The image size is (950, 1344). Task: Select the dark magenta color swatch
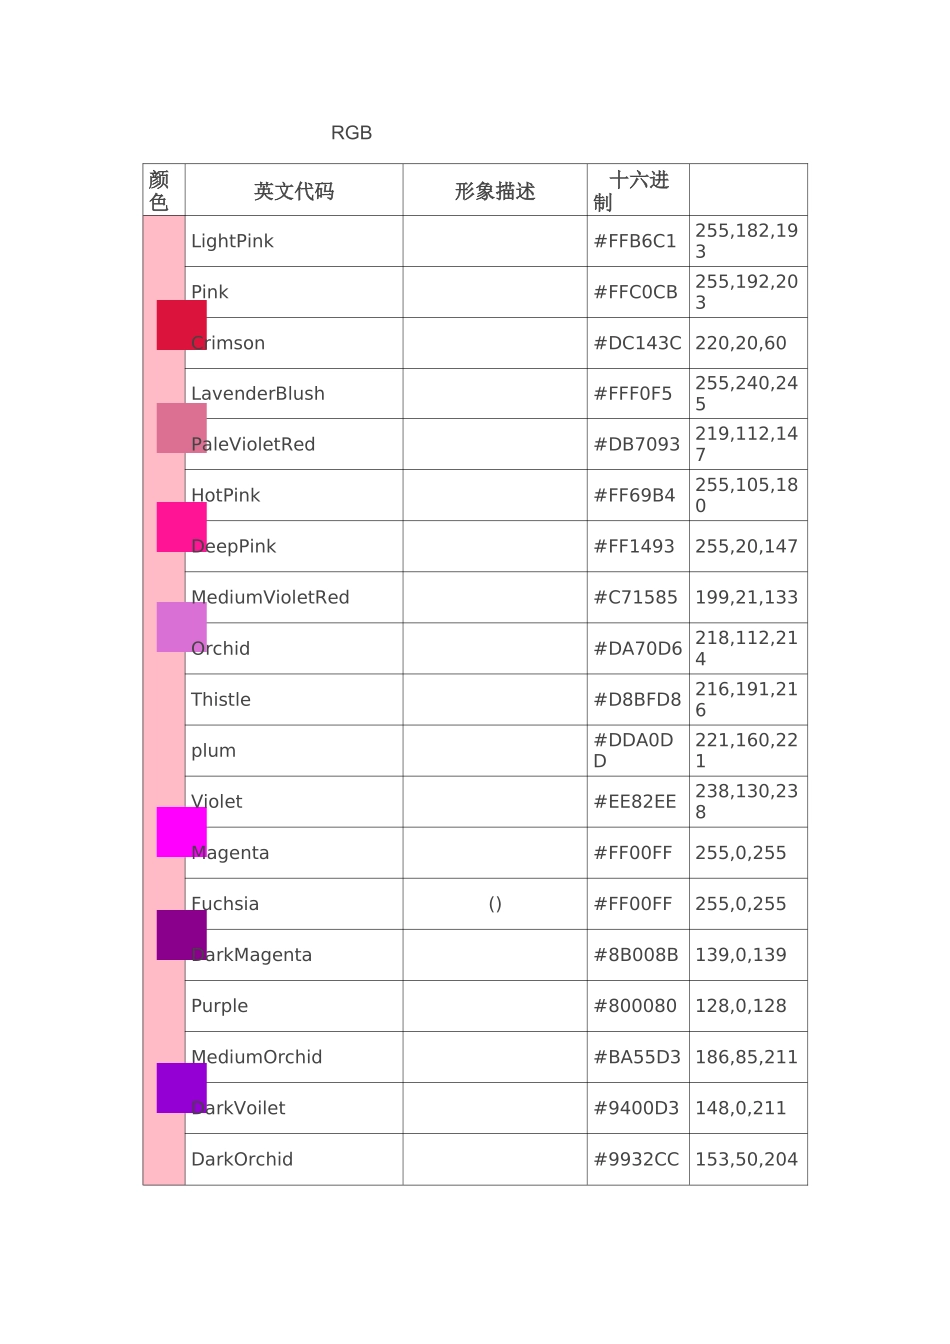(x=181, y=935)
